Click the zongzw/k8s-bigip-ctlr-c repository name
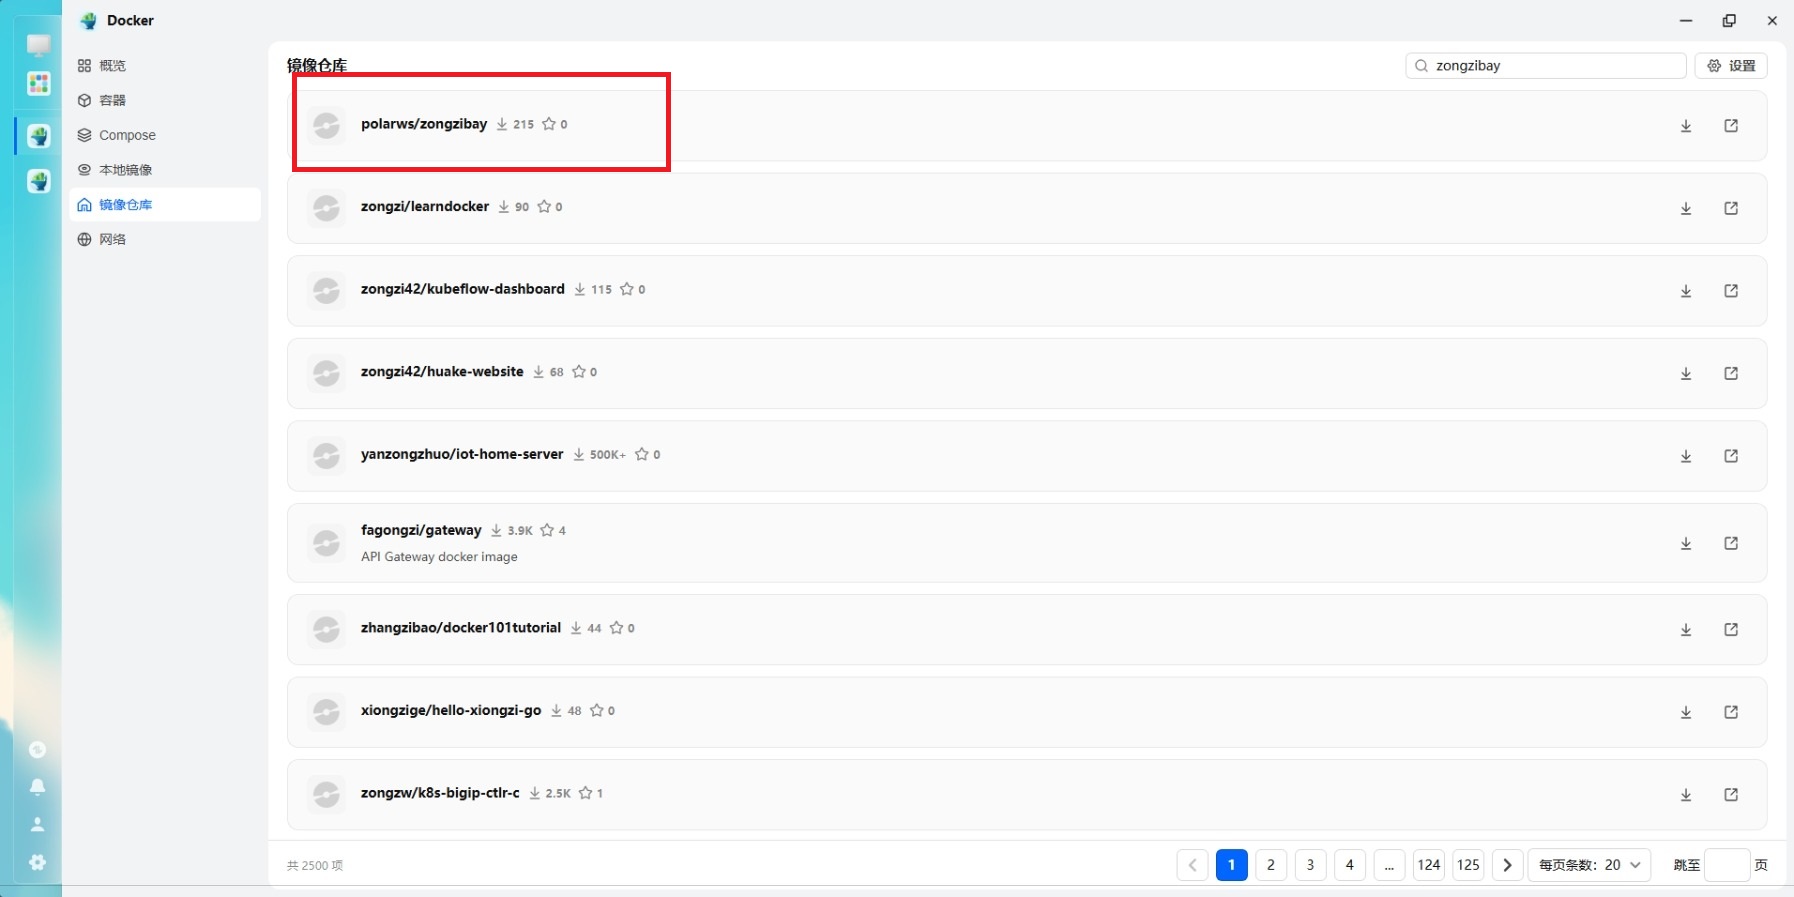The image size is (1794, 897). [440, 793]
